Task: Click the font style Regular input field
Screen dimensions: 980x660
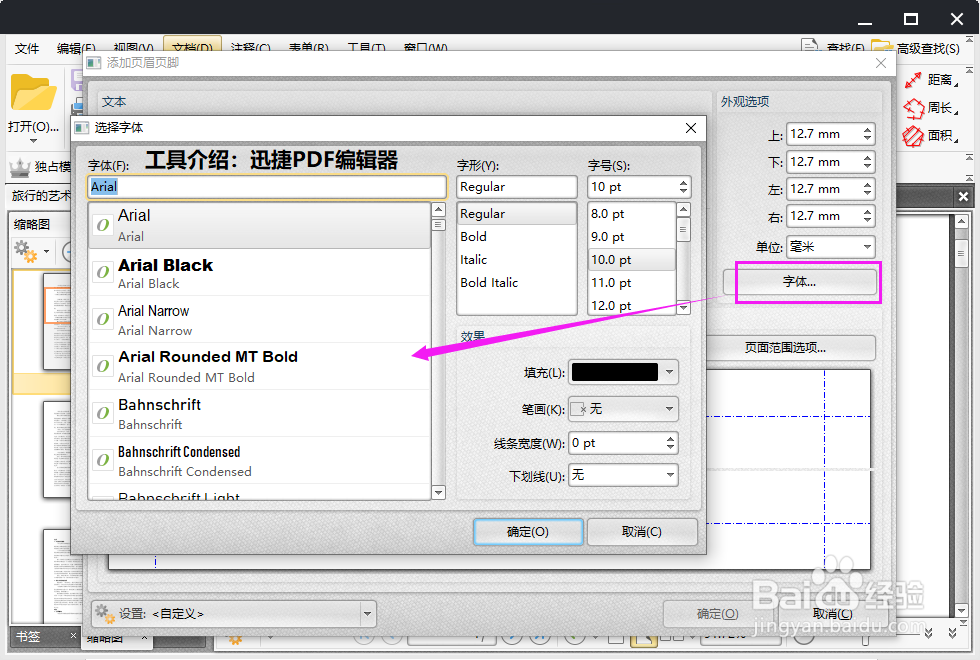Action: (x=516, y=187)
